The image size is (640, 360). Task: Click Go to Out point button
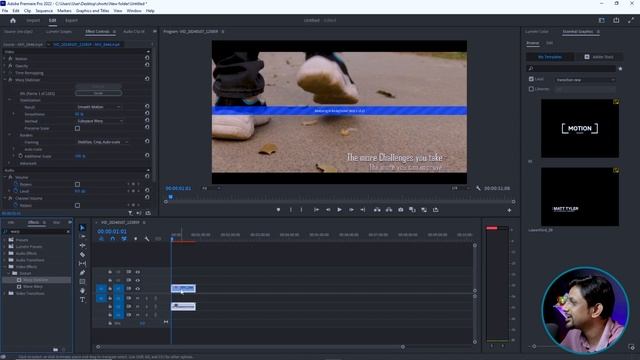pos(363,210)
